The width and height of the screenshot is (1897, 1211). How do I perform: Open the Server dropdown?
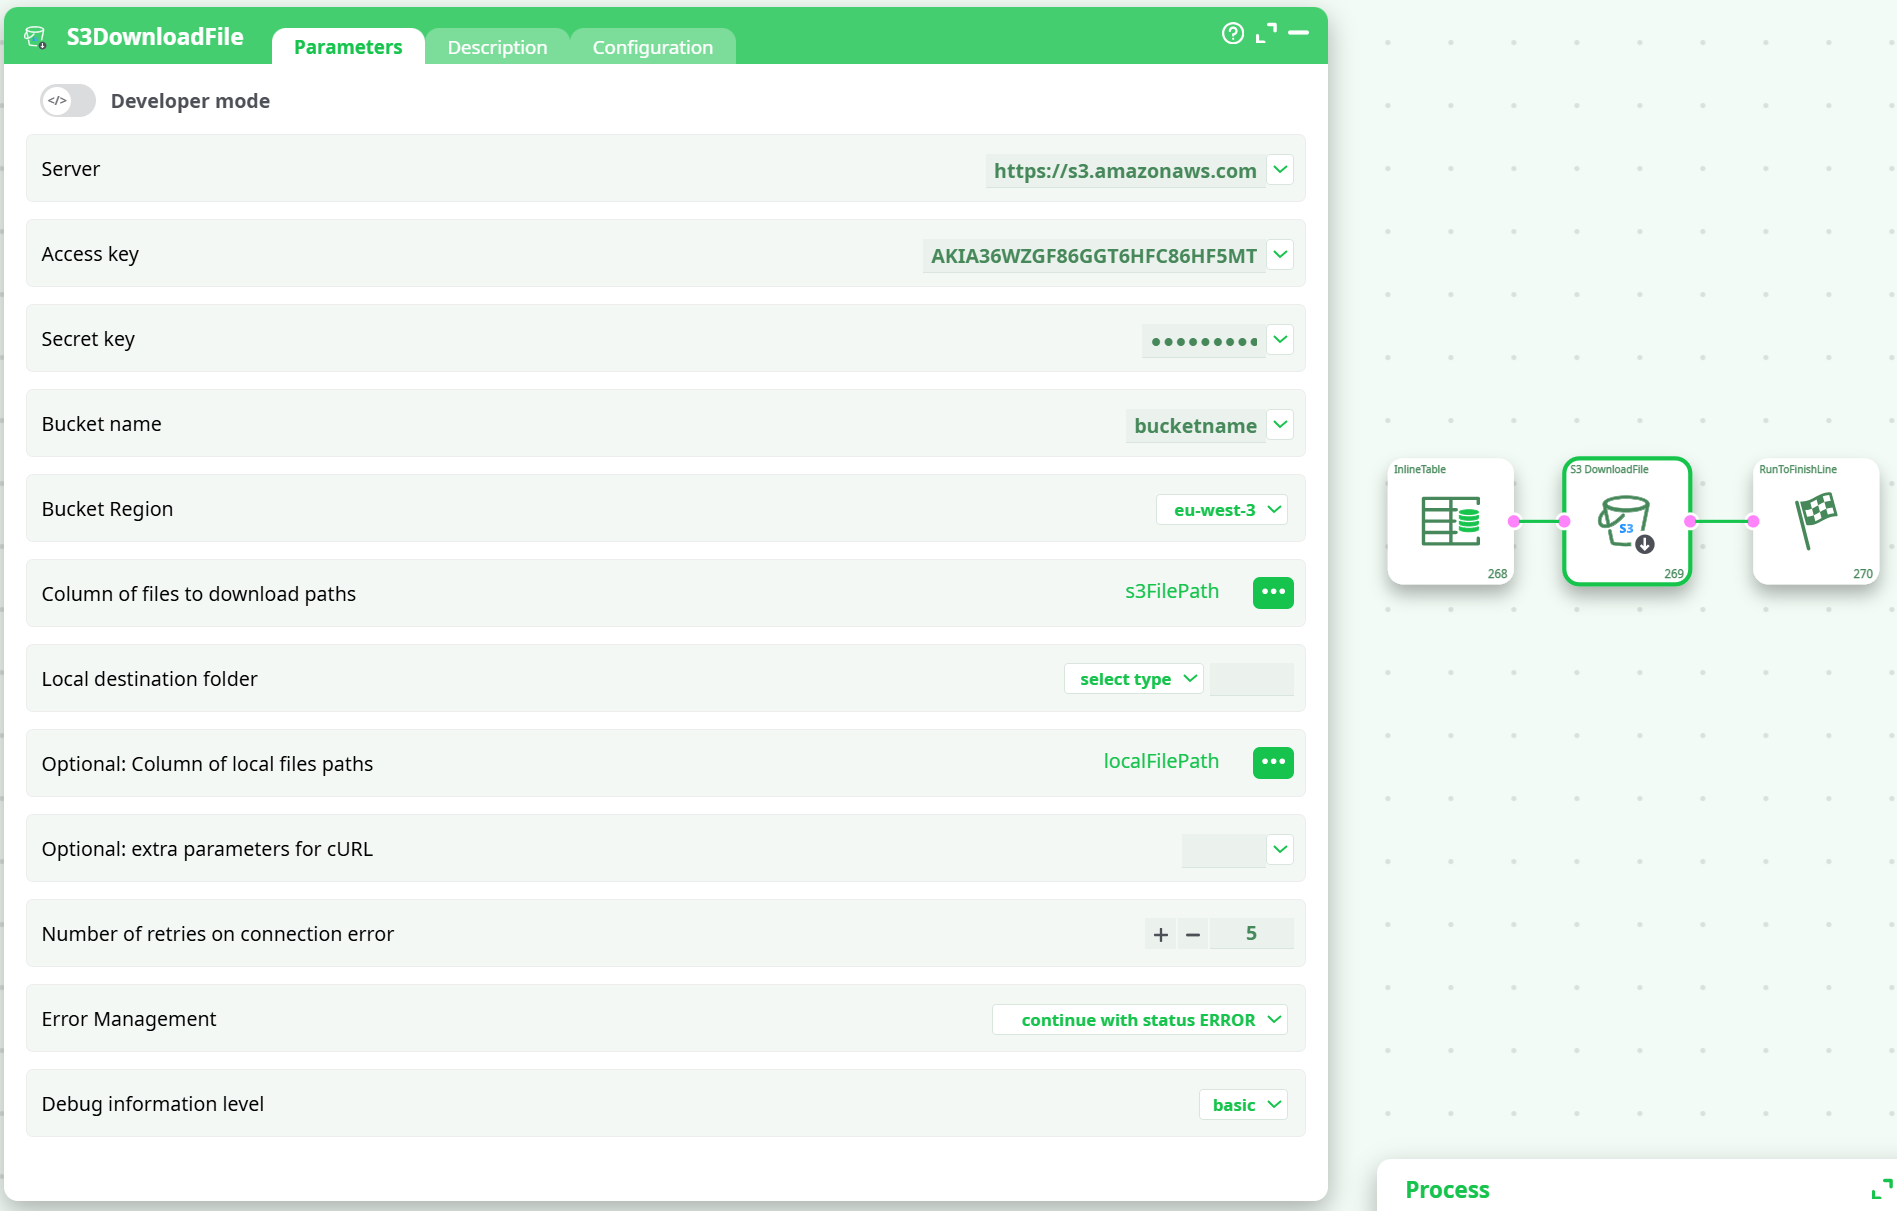coord(1280,169)
